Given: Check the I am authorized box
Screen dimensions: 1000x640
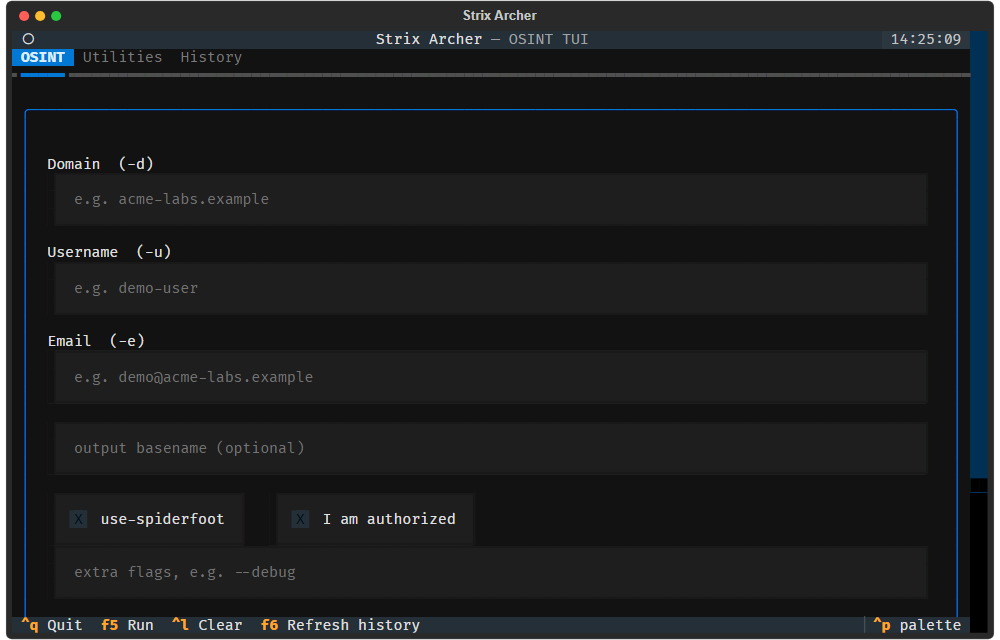Looking at the screenshot, I should 374,519.
